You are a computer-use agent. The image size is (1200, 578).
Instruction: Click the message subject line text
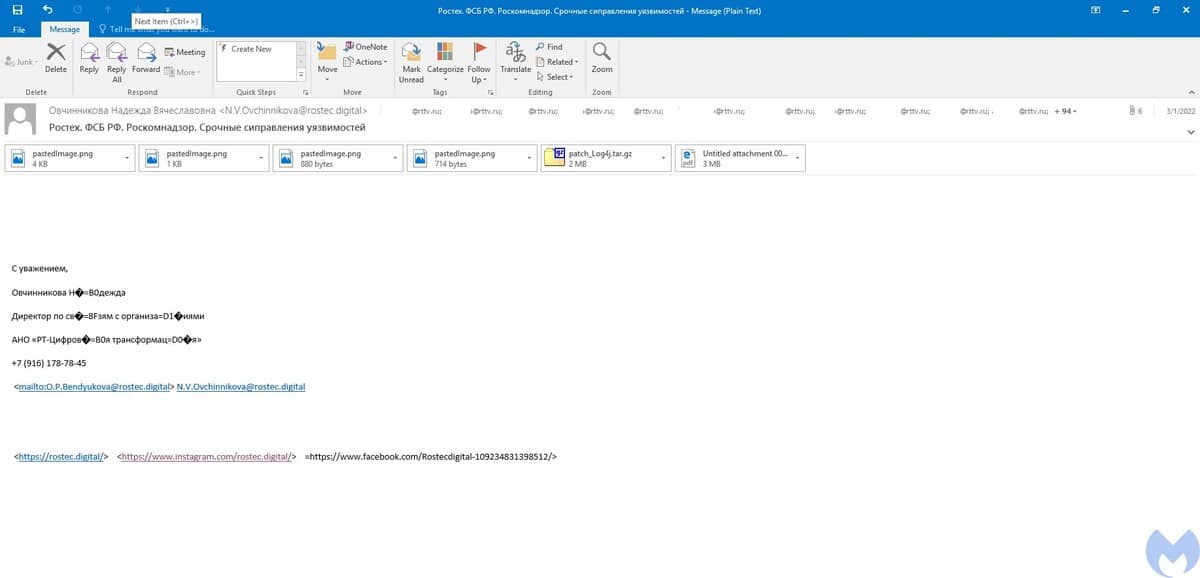[207, 128]
